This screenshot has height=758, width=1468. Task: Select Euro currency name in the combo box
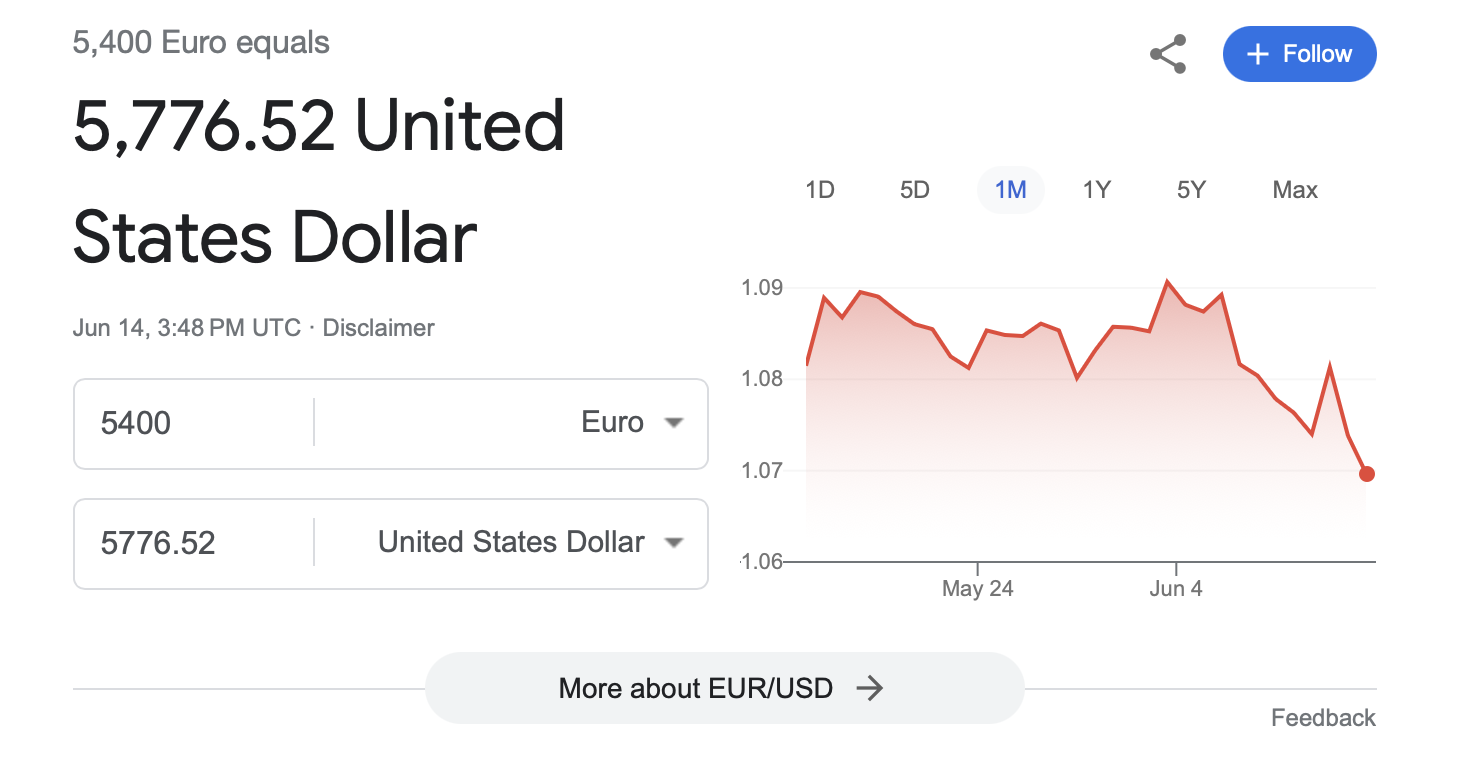(x=612, y=423)
